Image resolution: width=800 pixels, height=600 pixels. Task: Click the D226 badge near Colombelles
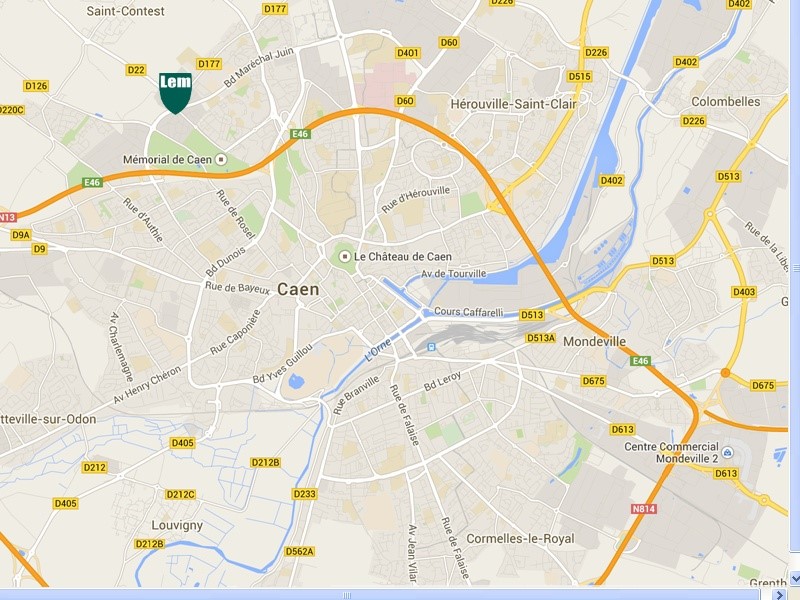(693, 121)
